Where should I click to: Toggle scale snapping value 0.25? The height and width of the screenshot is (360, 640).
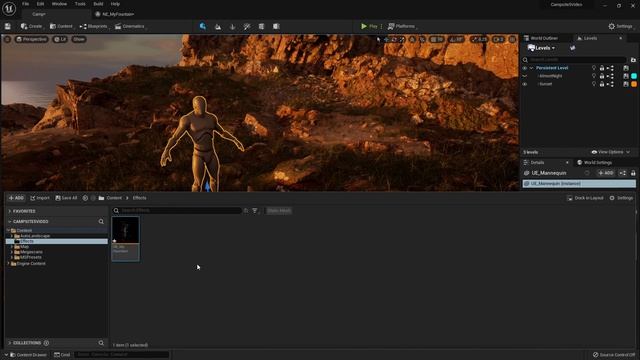tap(479, 40)
